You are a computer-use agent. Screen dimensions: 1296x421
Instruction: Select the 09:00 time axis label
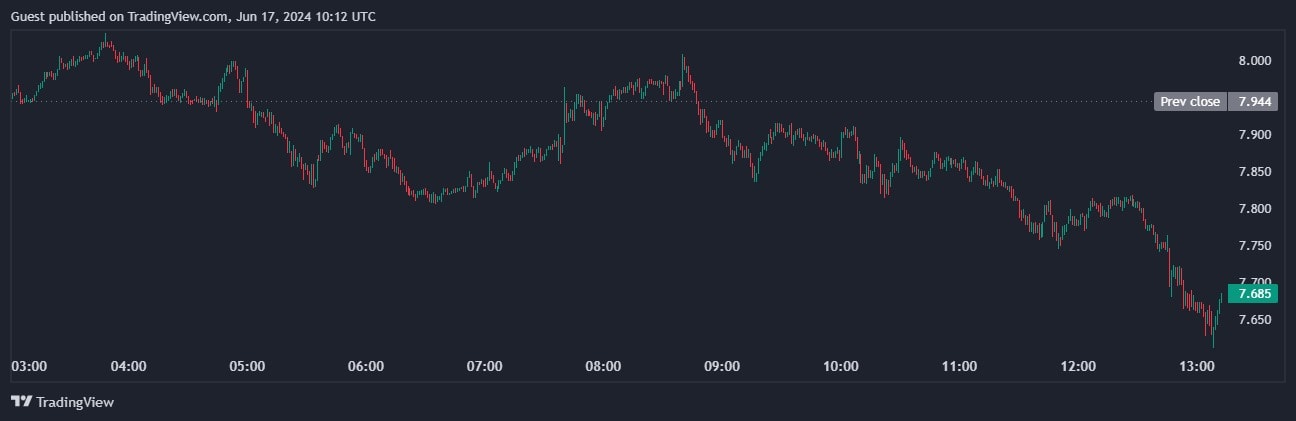click(x=722, y=366)
